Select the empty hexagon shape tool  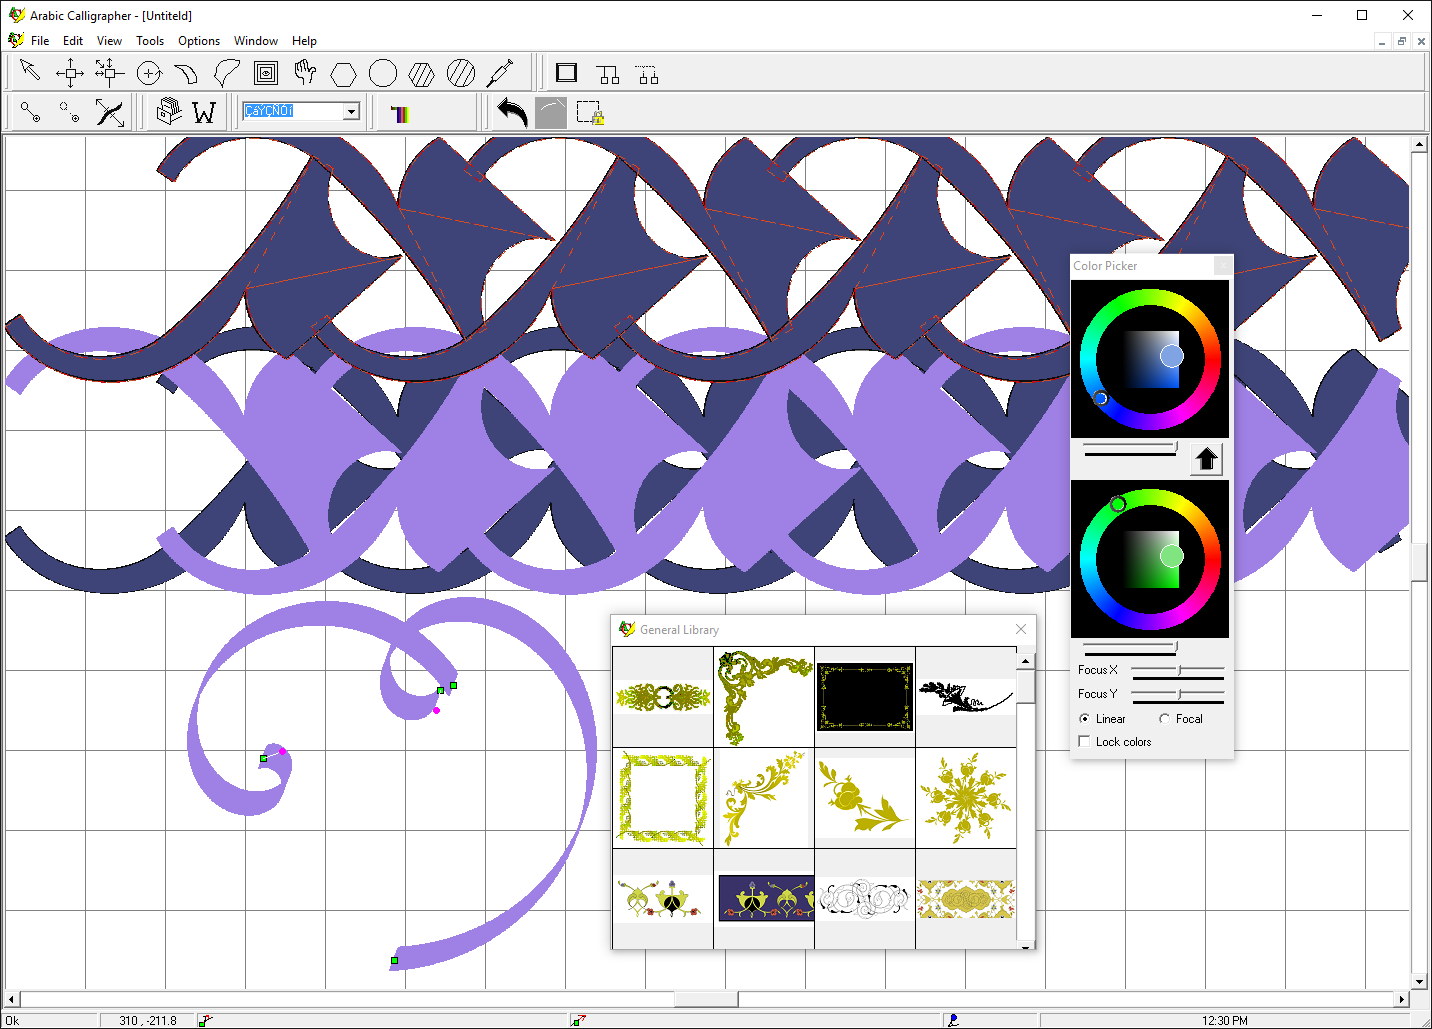pos(344,73)
